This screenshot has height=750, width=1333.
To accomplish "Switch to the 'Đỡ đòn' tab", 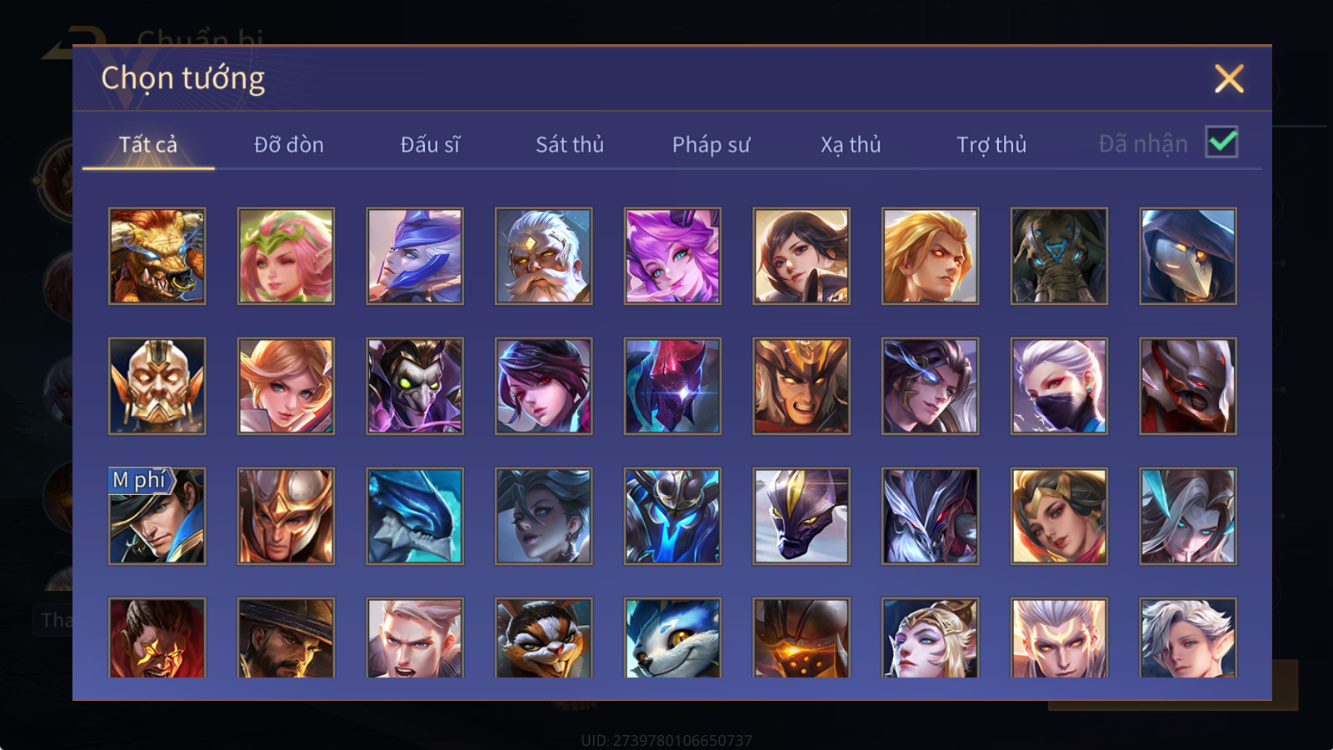I will 289,145.
